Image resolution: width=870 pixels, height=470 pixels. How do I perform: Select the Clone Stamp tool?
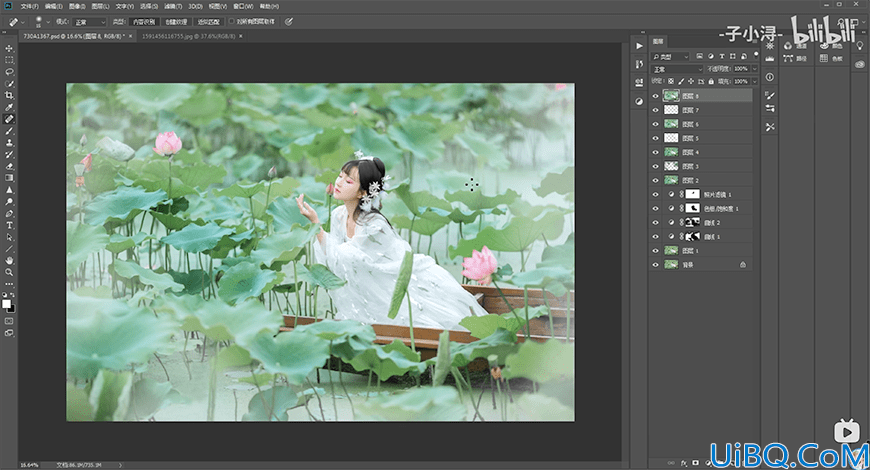click(x=9, y=143)
